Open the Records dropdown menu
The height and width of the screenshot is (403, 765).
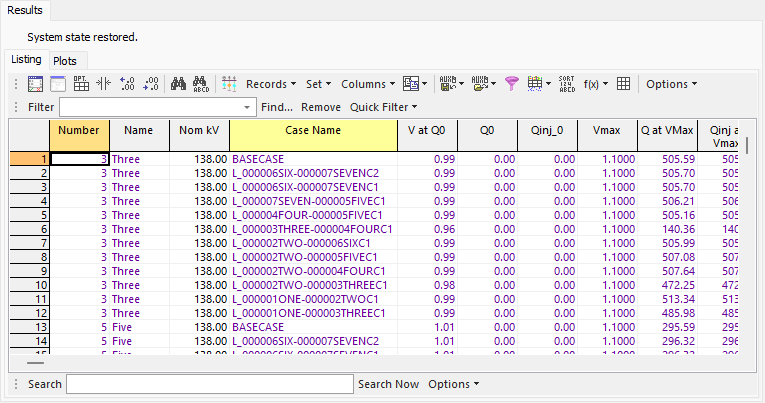click(271, 84)
